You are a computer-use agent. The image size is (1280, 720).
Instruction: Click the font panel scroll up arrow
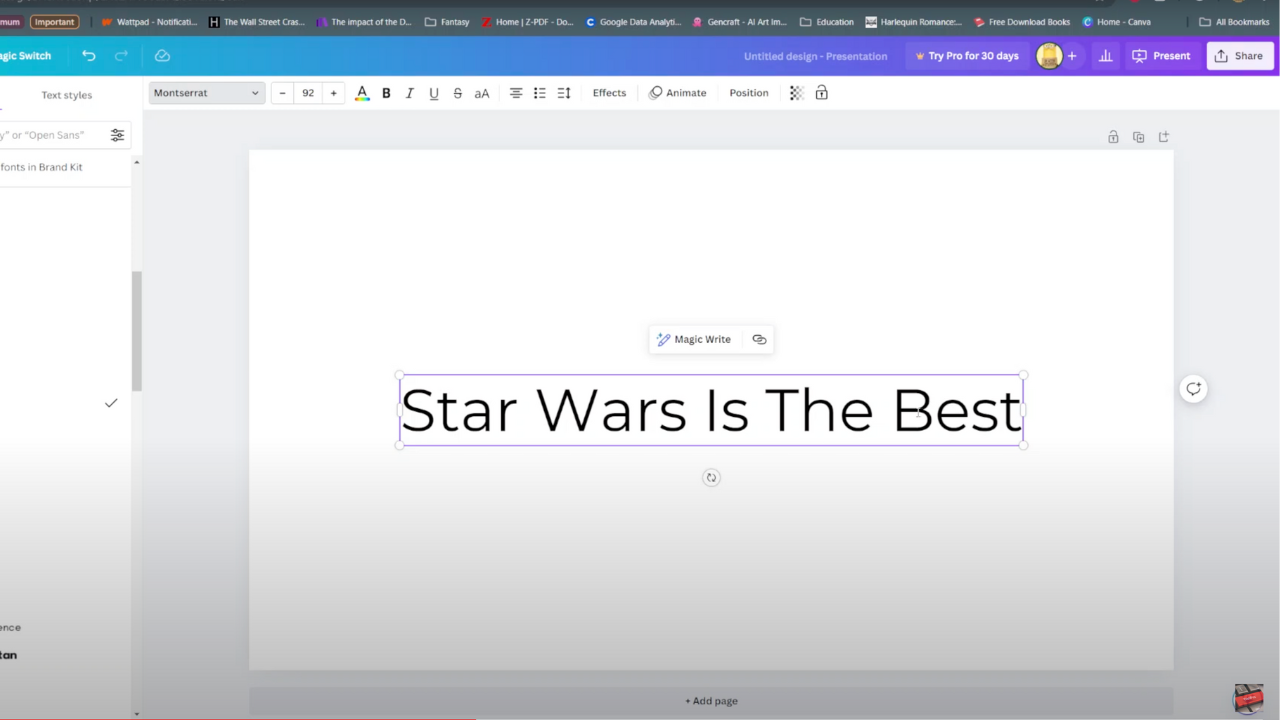(x=136, y=162)
